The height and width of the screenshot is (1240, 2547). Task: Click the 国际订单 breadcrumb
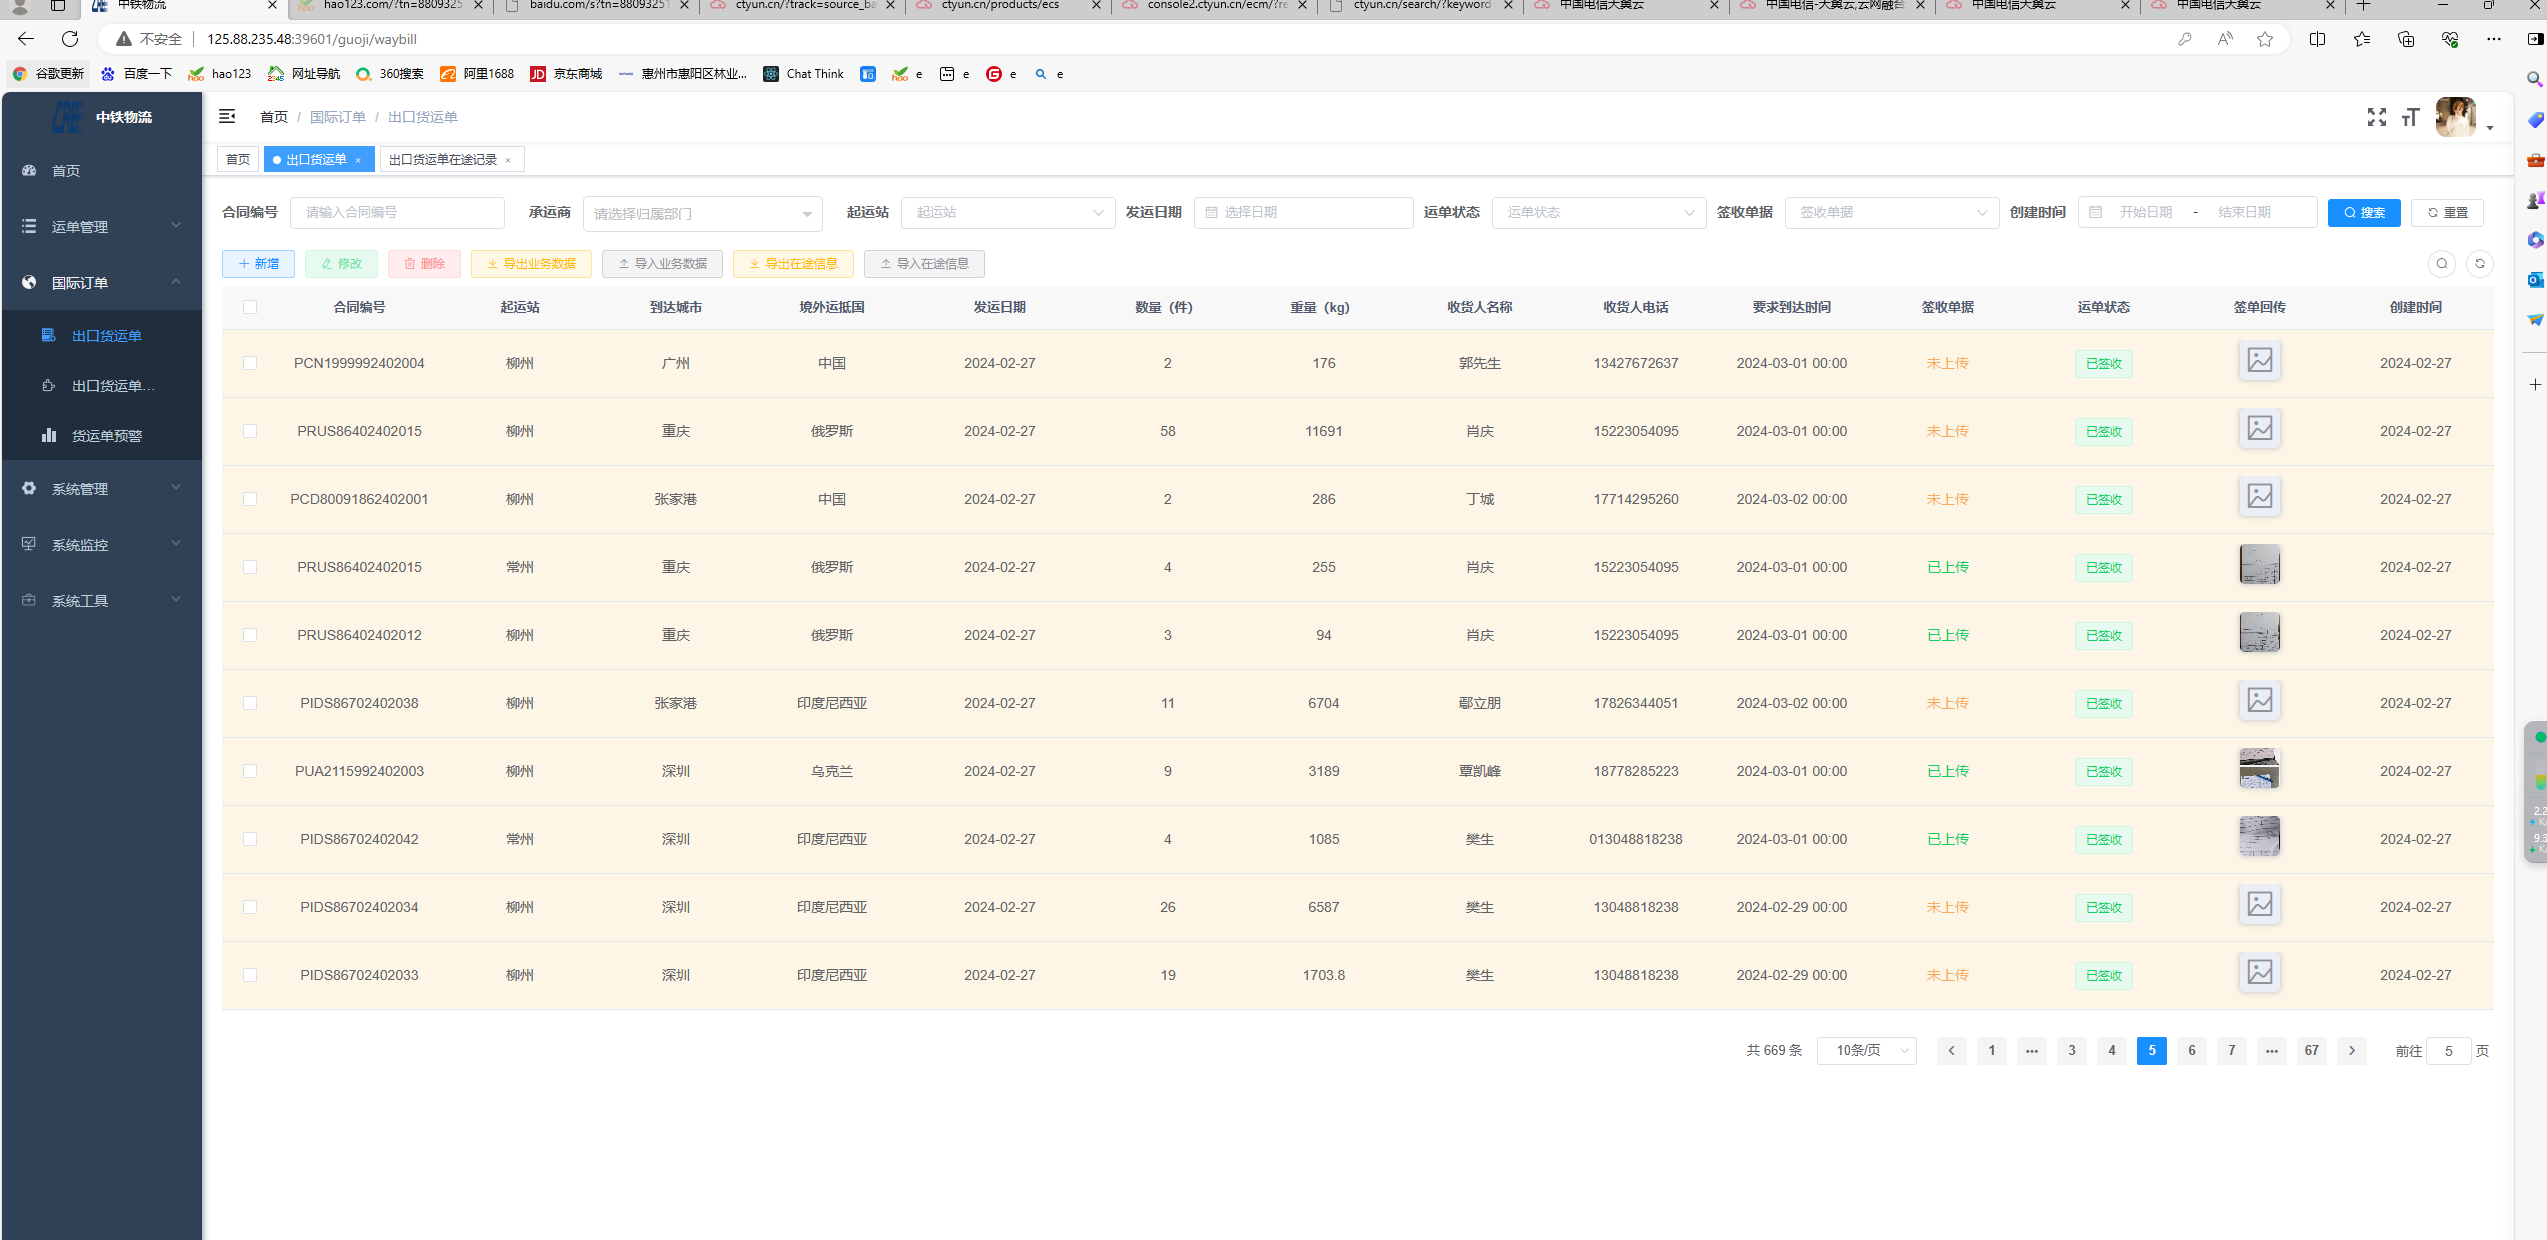(x=337, y=117)
